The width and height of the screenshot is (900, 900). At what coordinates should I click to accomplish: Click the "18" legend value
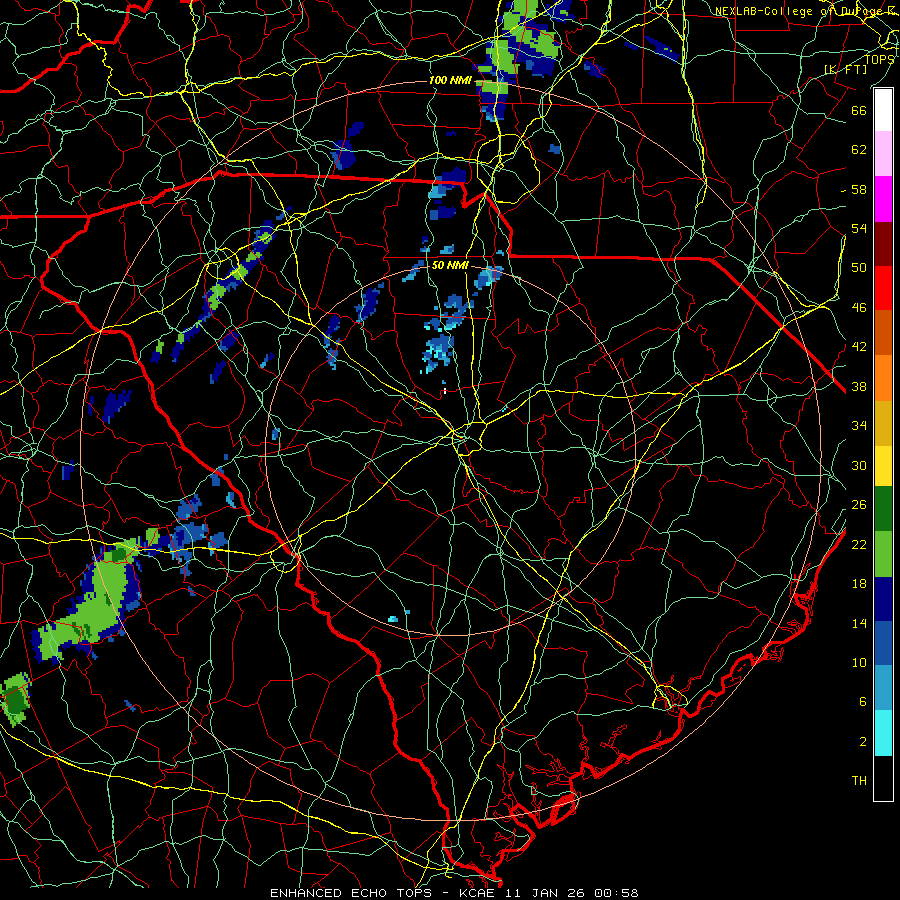tap(859, 584)
